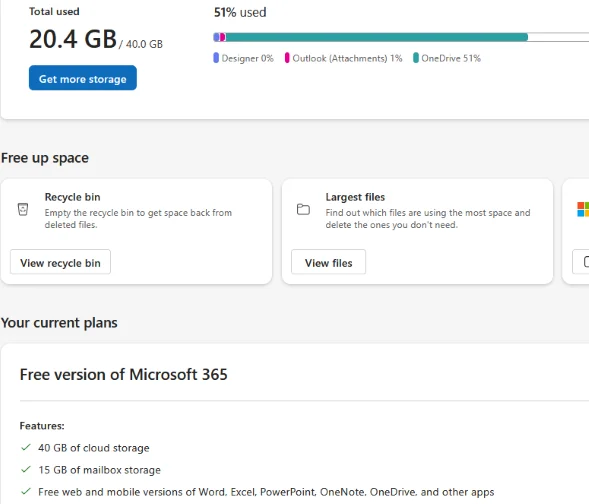The height and width of the screenshot is (504, 589).
Task: Click the Features: label
Action: point(42,426)
